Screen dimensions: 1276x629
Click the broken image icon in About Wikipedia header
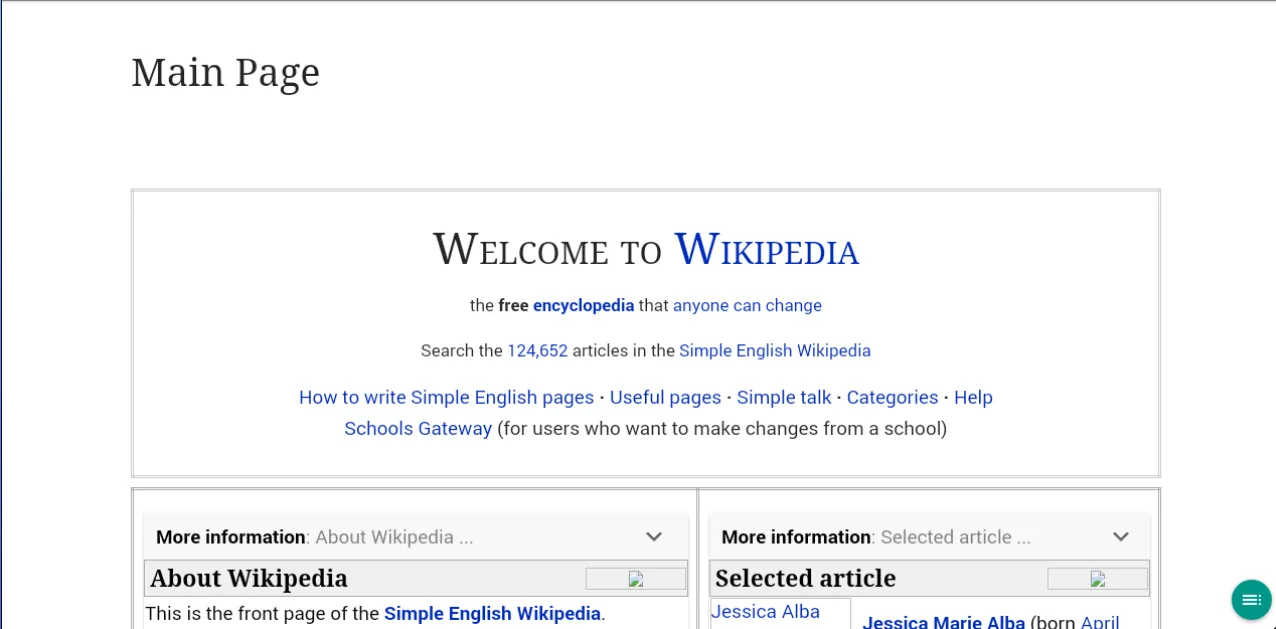pos(635,579)
